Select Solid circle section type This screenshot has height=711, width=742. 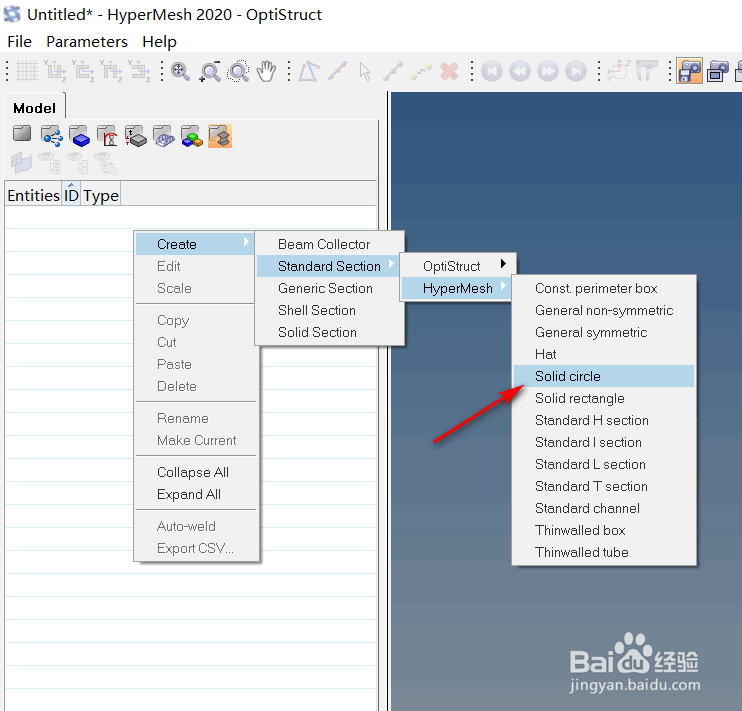pos(604,376)
